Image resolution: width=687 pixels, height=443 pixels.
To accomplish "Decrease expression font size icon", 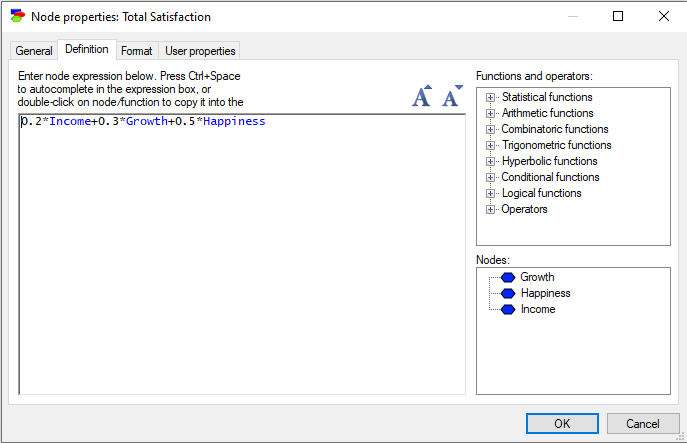I will pos(452,96).
